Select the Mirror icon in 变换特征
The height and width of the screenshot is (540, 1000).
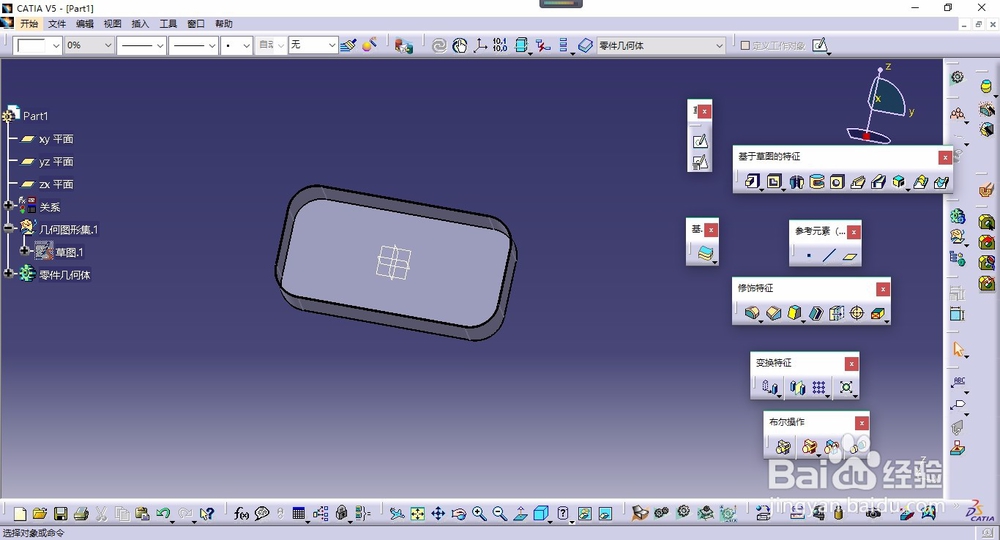797,387
